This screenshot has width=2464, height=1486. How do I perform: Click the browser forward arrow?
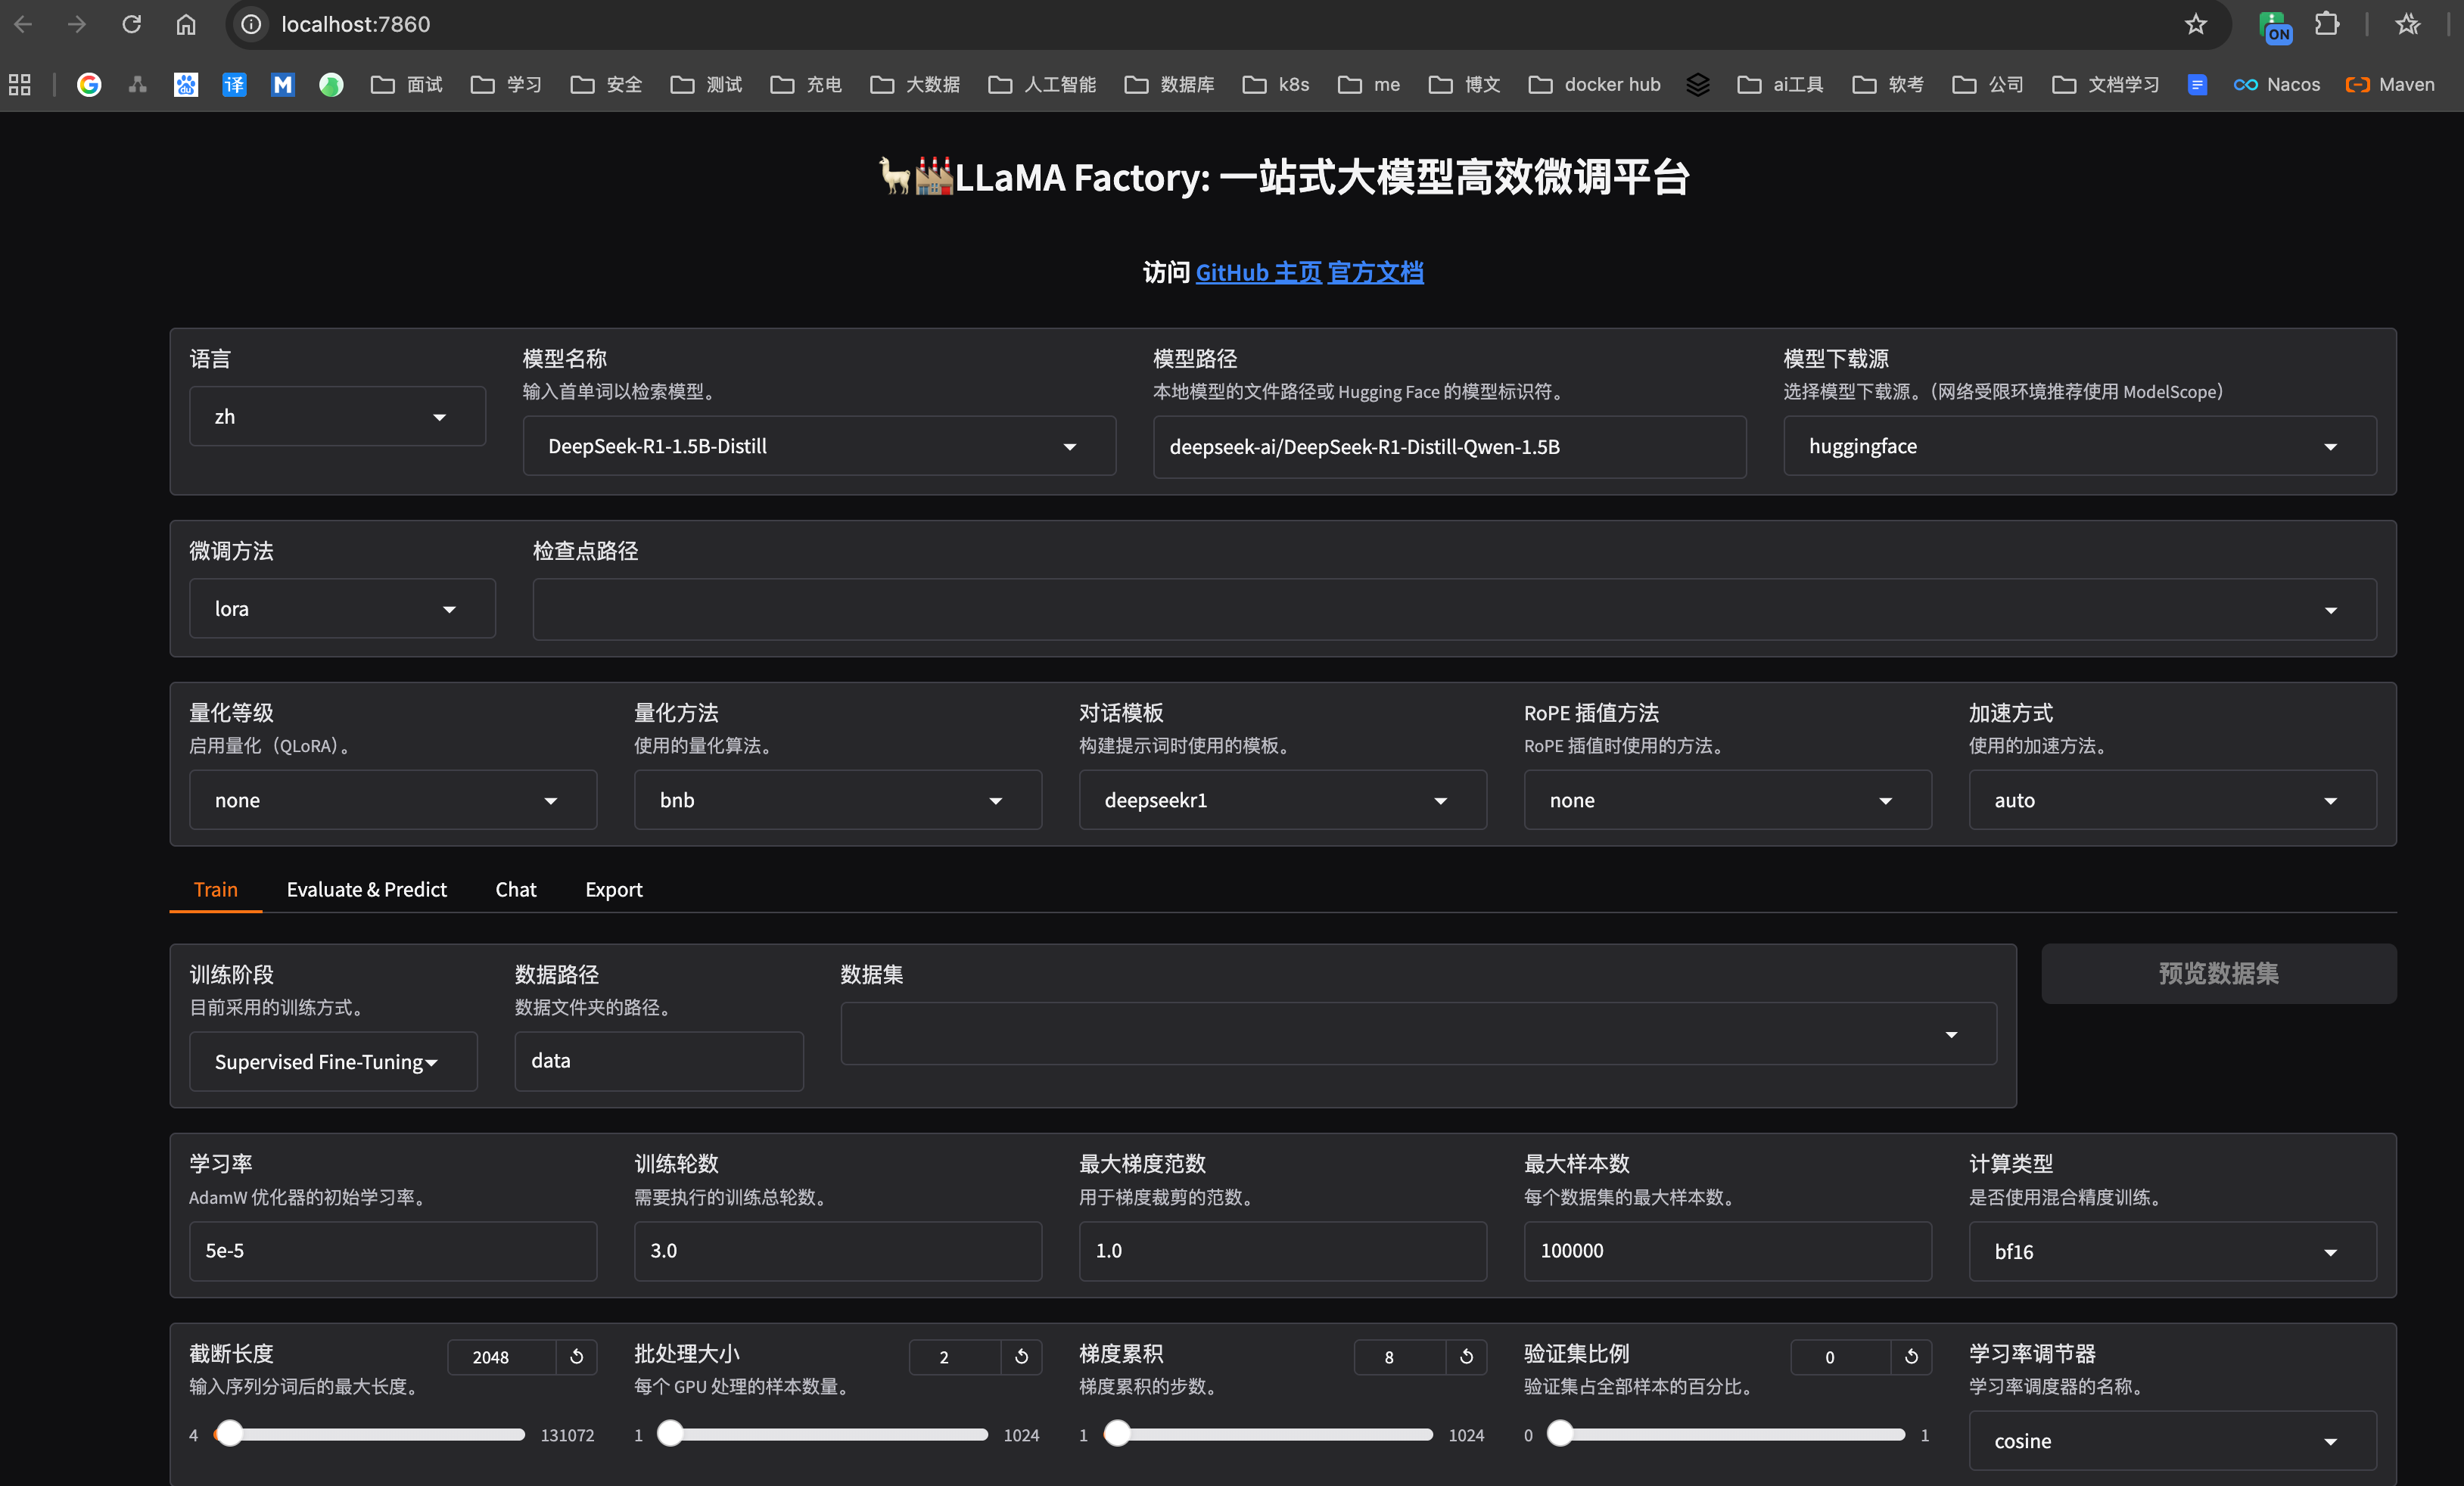tap(77, 24)
